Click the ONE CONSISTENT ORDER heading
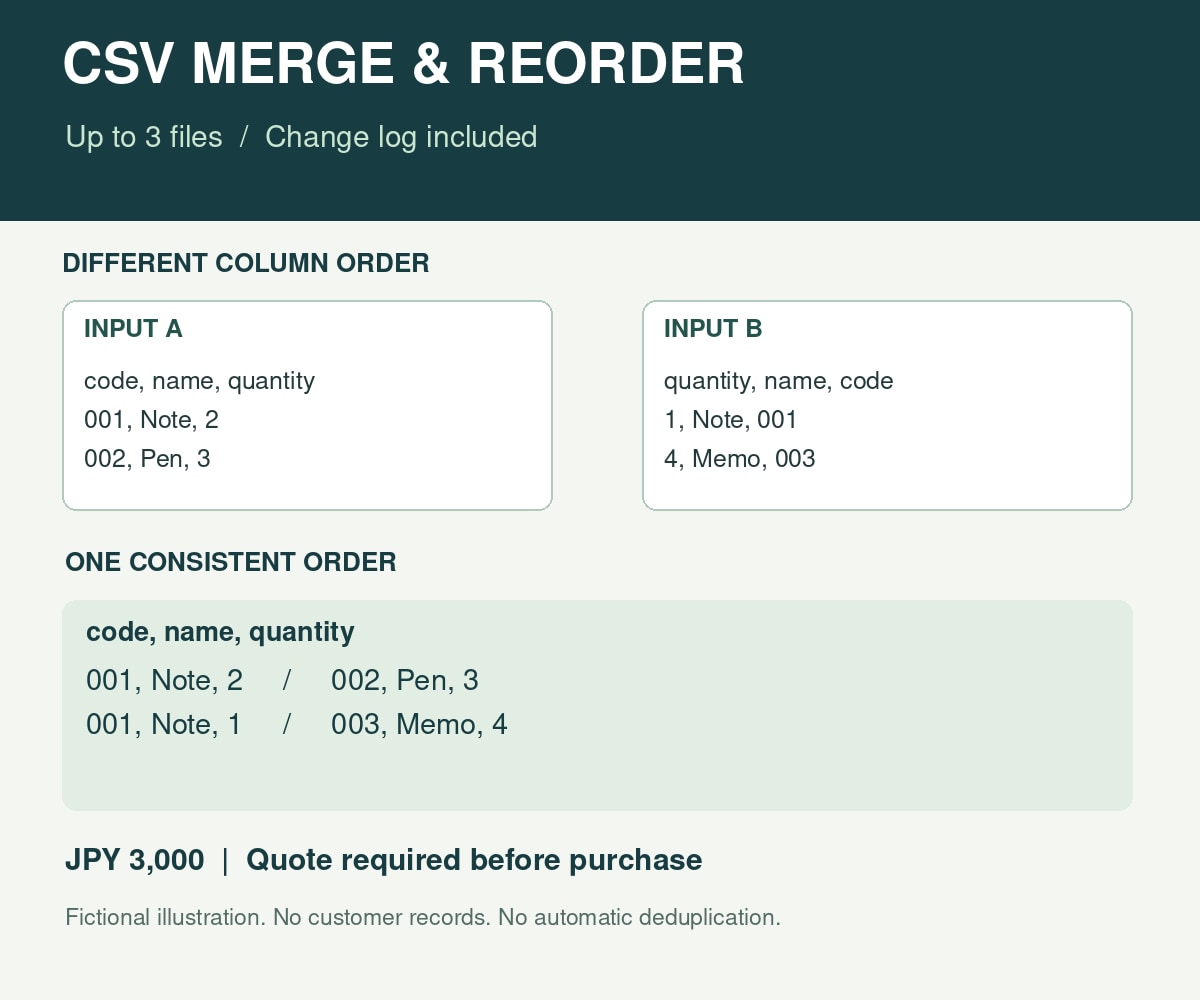 coord(231,562)
